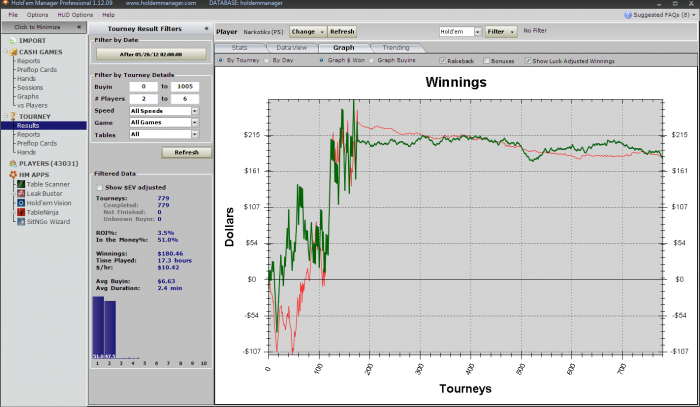Open the Hold'em game type dropdown

[x=478, y=32]
